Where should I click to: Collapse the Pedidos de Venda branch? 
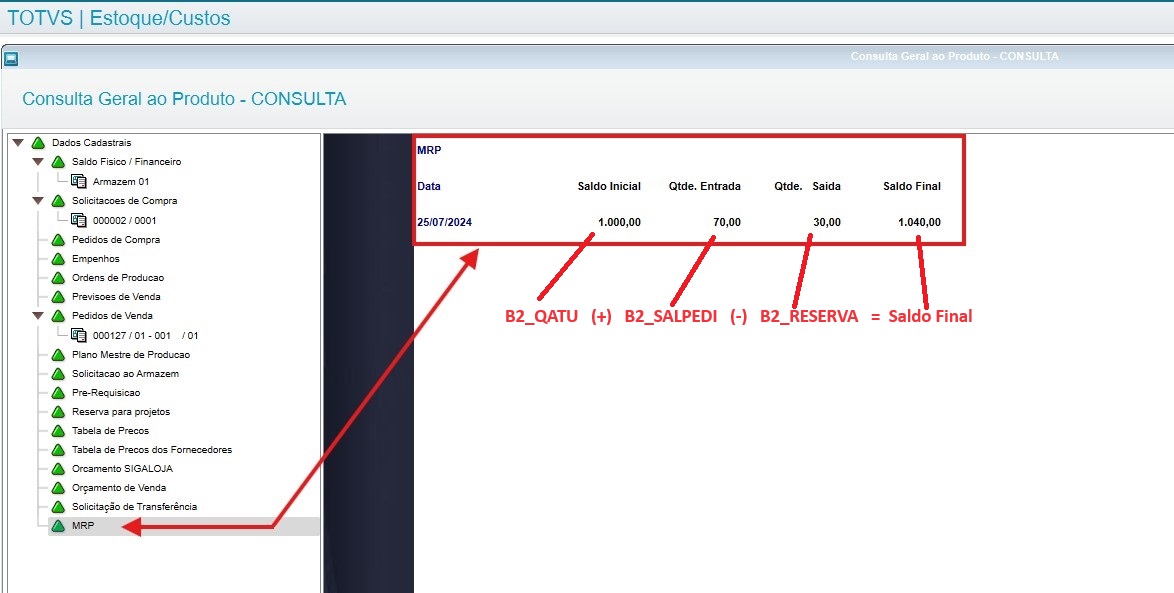(x=38, y=316)
